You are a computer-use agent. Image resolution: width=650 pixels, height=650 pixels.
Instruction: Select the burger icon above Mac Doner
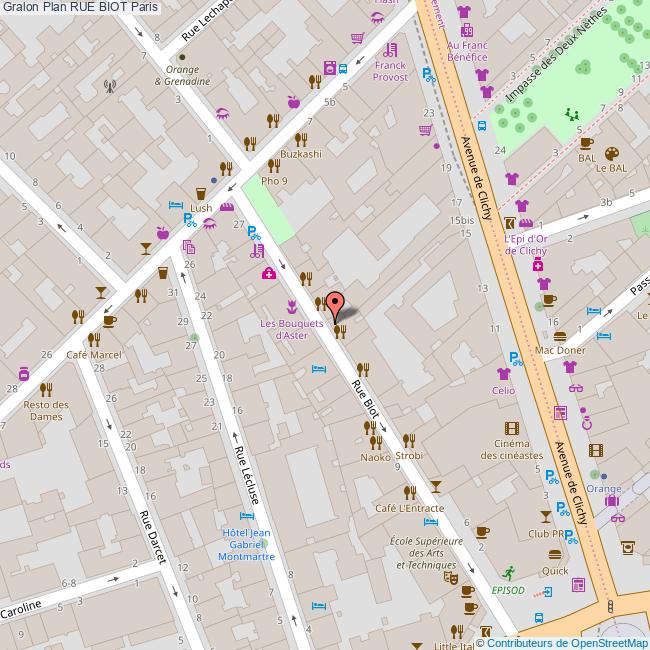(560, 335)
